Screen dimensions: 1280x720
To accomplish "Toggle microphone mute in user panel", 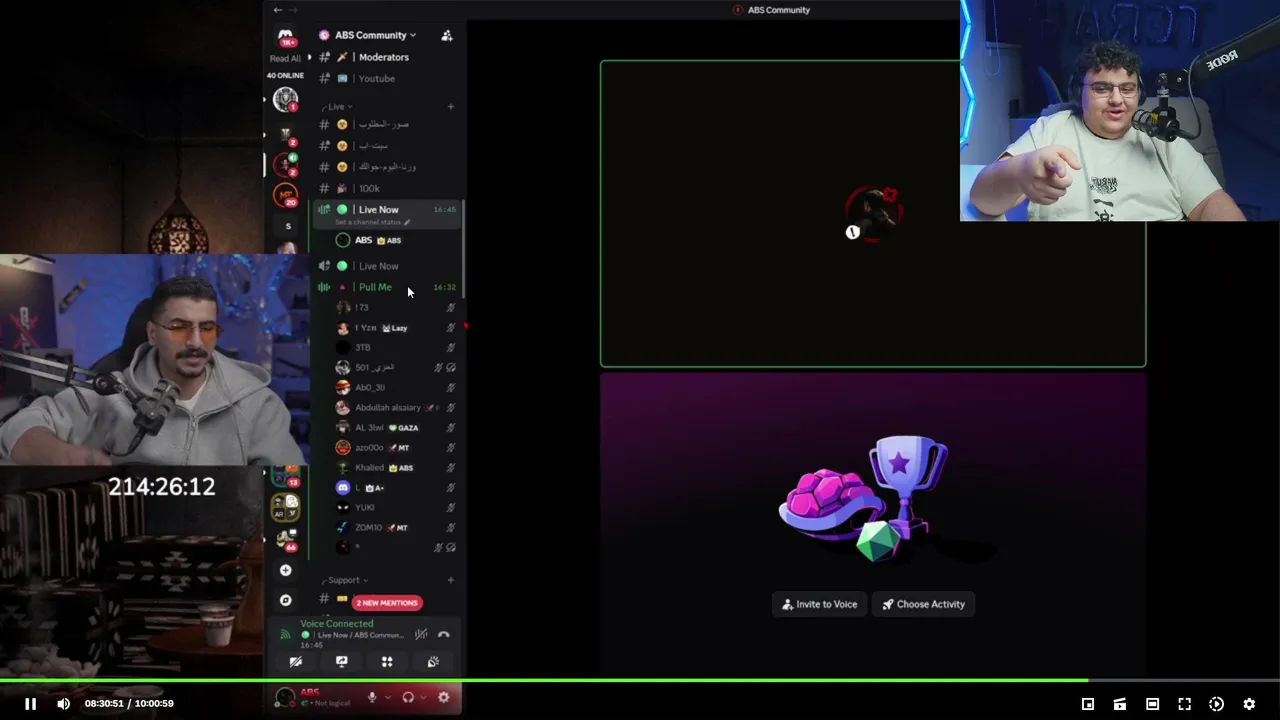I will pos(372,697).
